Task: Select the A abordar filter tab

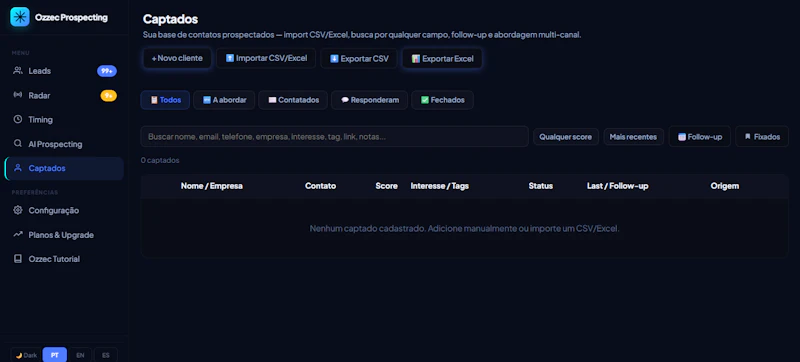Action: 224,100
